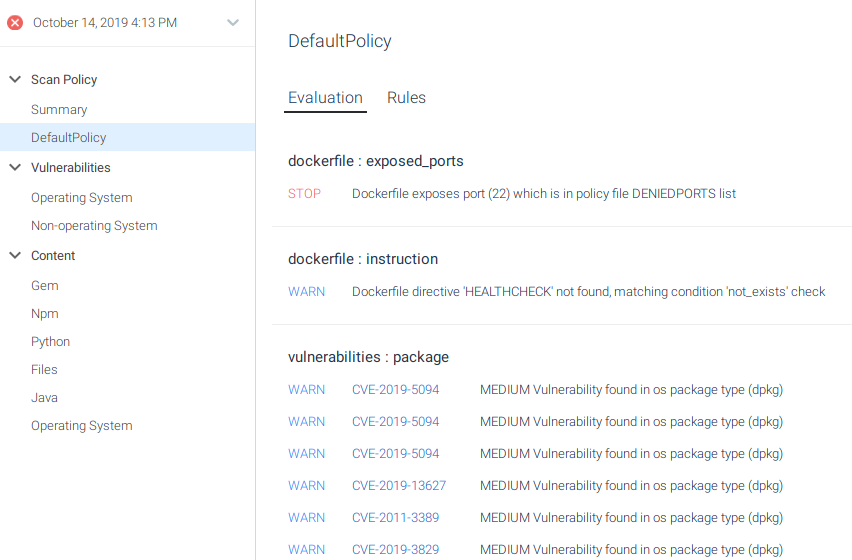Select DefaultPolicy in the sidebar
The image size is (852, 560).
pyautogui.click(x=127, y=137)
